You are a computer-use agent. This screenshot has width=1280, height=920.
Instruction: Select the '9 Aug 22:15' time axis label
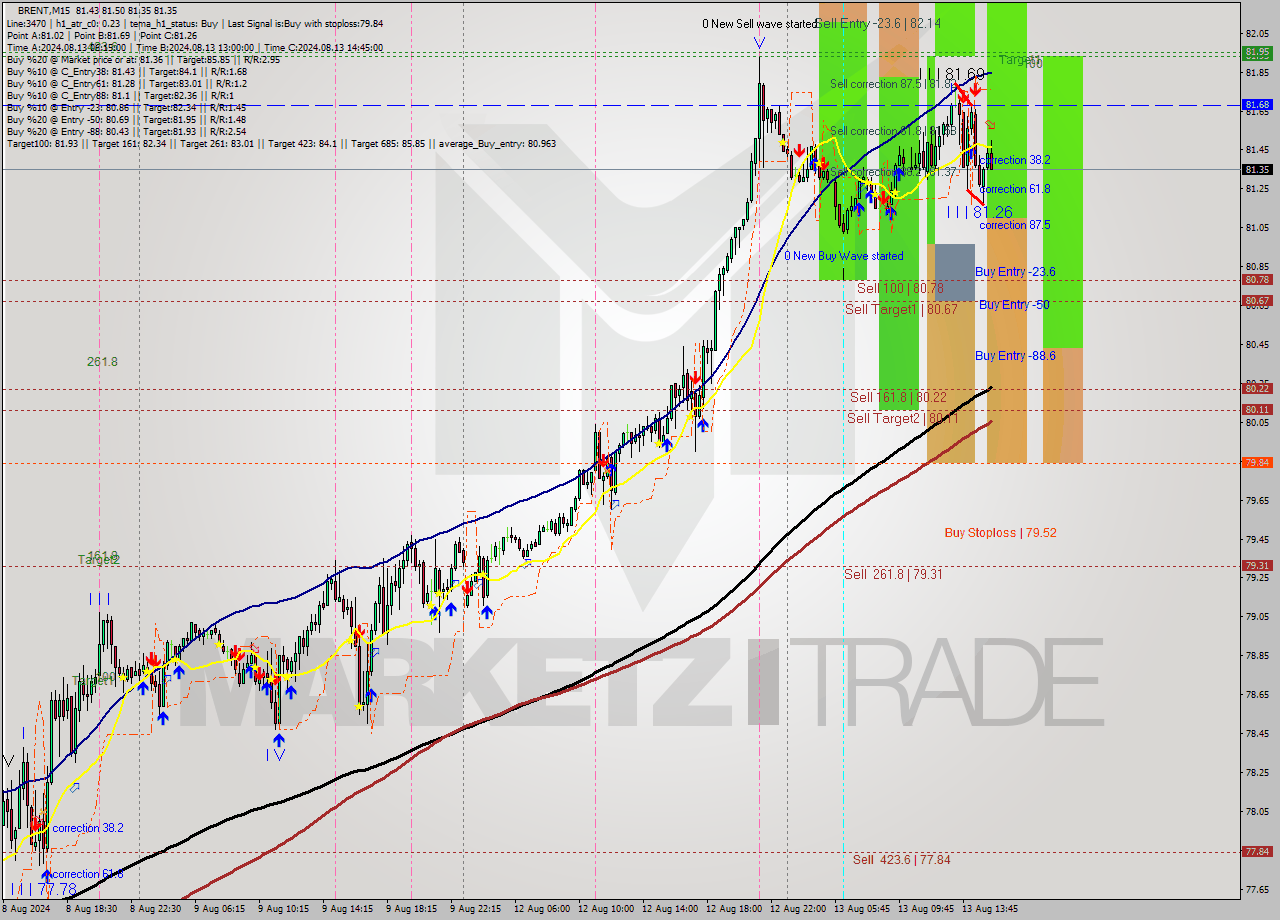point(476,909)
